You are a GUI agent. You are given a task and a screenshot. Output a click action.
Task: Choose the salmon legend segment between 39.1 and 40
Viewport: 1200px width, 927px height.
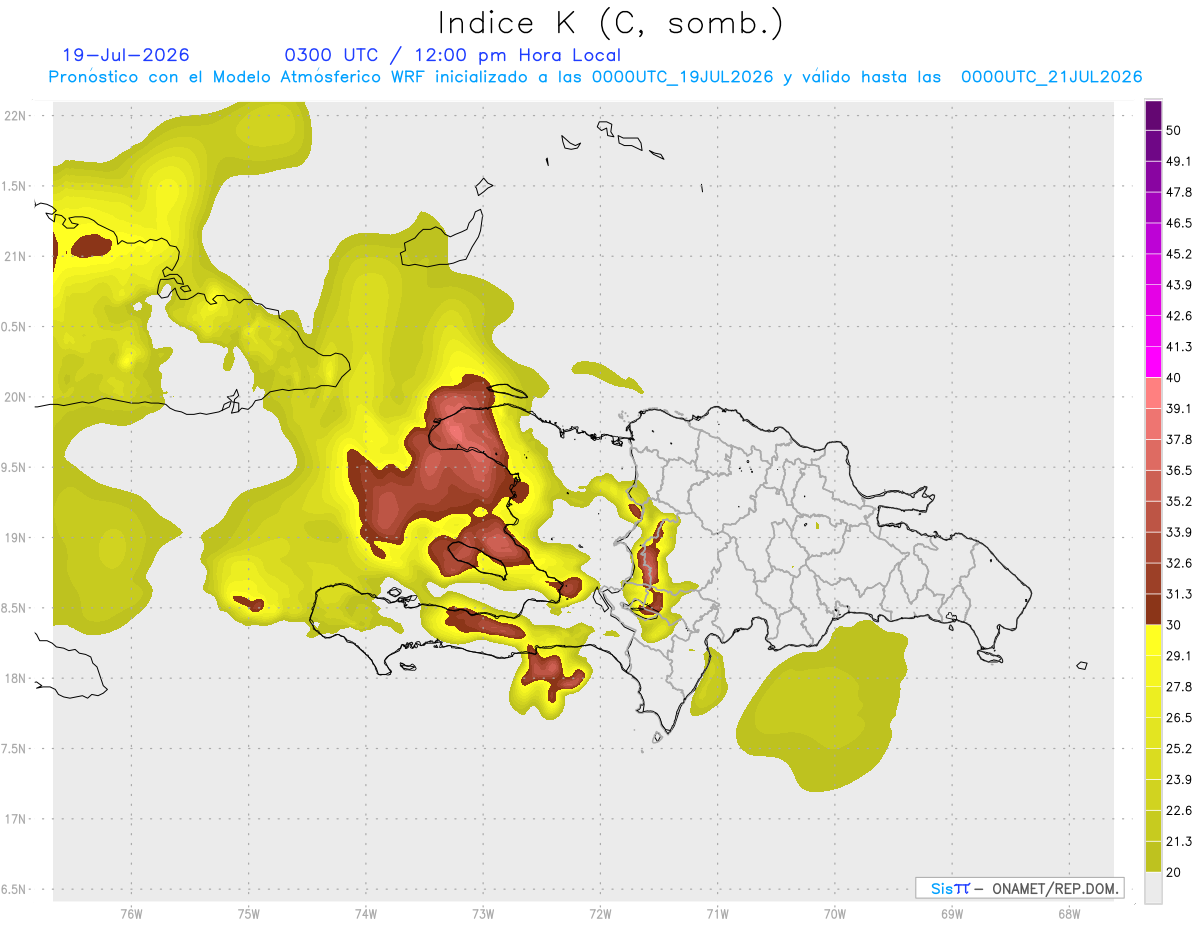1153,393
